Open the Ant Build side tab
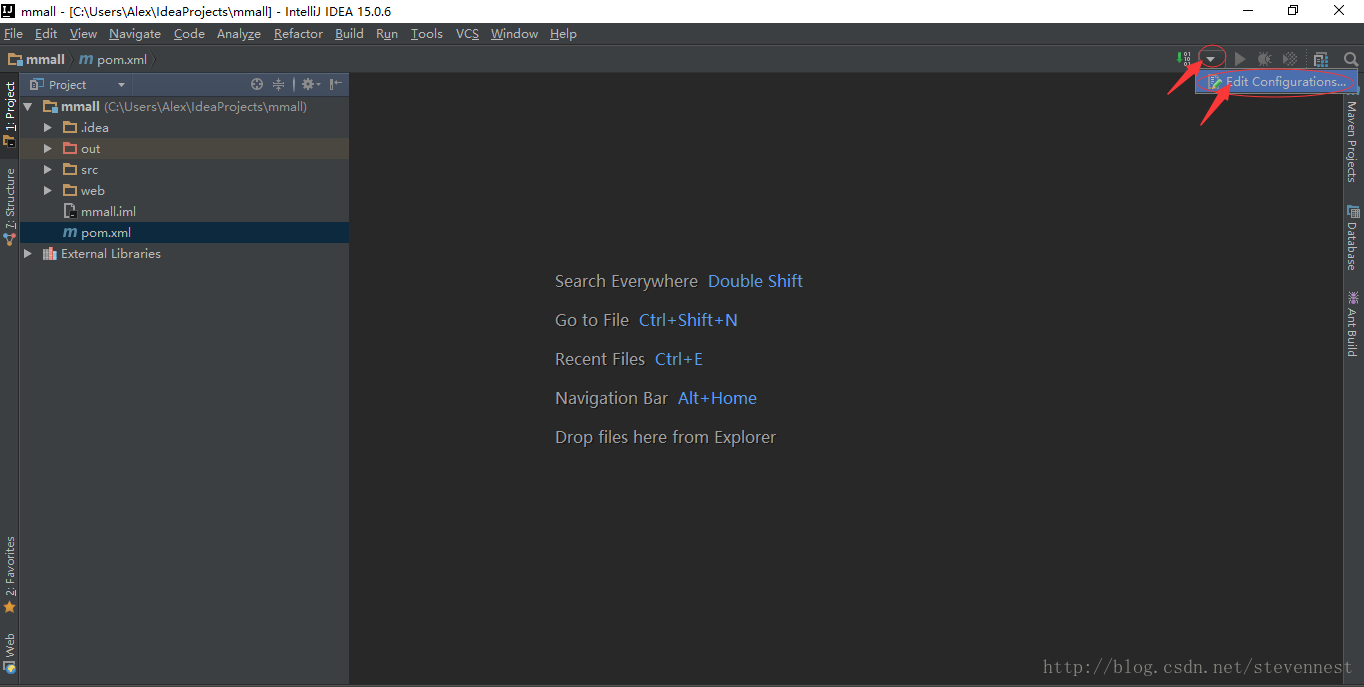 click(x=1353, y=324)
